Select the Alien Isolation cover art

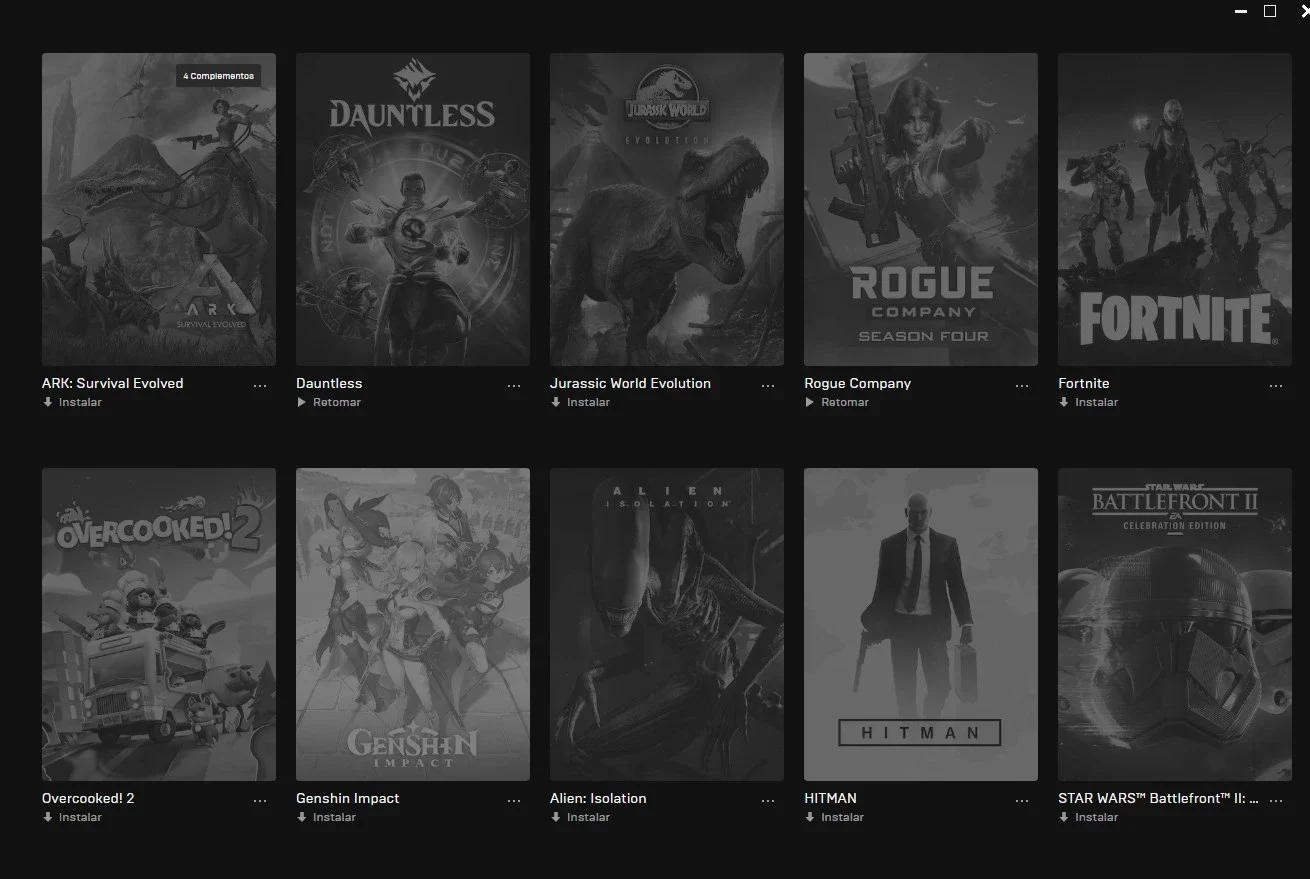[x=667, y=624]
